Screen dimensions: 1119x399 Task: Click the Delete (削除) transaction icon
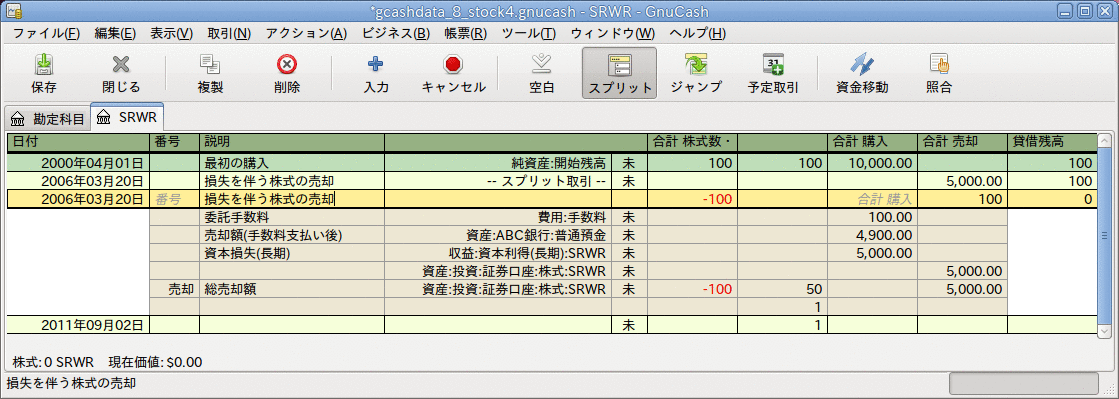tap(287, 74)
